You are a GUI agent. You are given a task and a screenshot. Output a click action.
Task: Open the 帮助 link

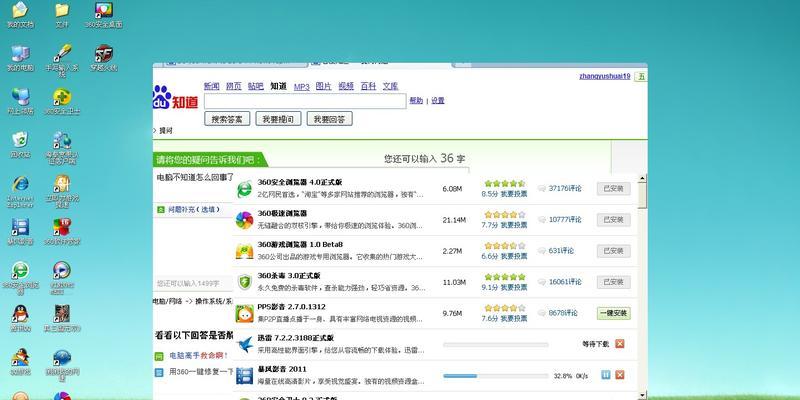416,101
